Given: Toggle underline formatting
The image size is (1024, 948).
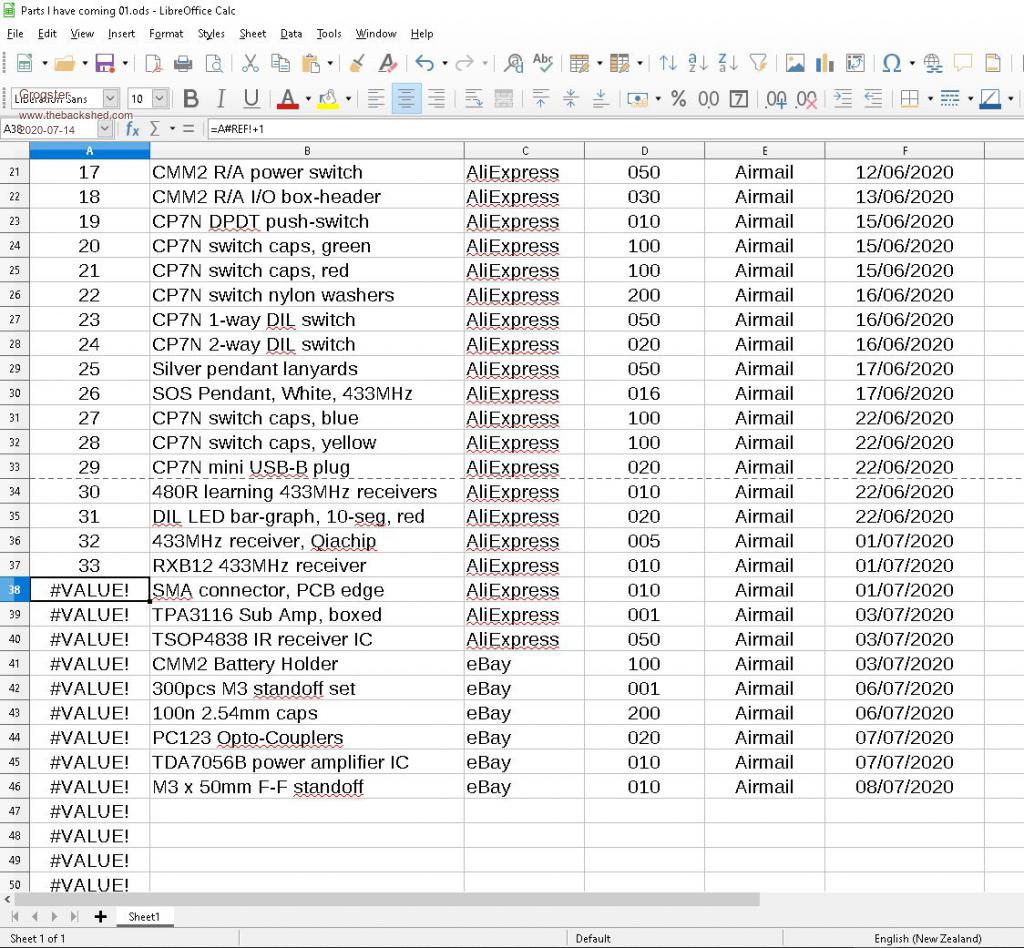Looking at the screenshot, I should coord(251,99).
